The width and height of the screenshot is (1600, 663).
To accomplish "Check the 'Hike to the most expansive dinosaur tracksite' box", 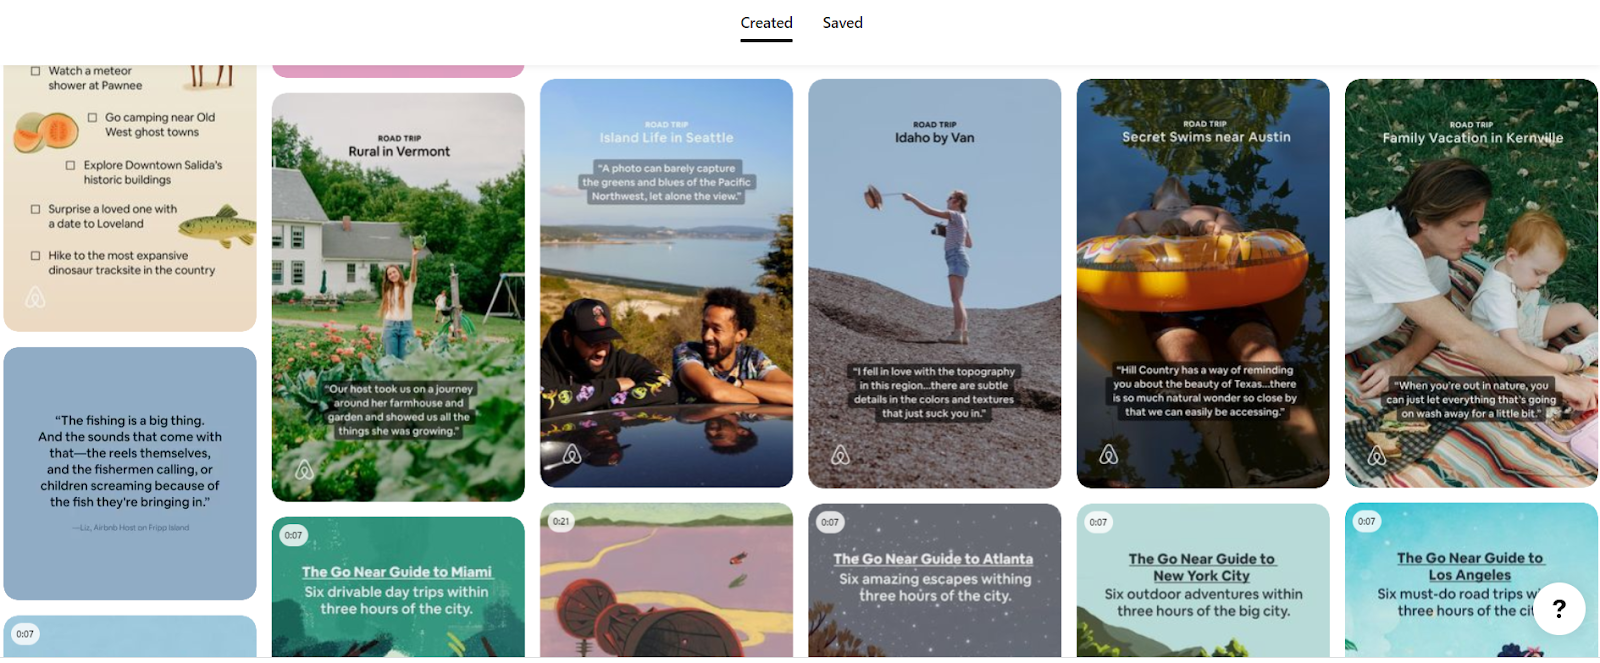I will tap(36, 256).
